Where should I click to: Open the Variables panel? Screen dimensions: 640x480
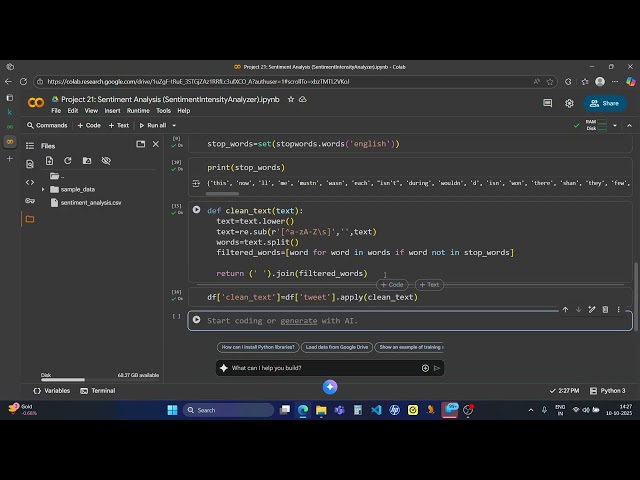pos(51,391)
